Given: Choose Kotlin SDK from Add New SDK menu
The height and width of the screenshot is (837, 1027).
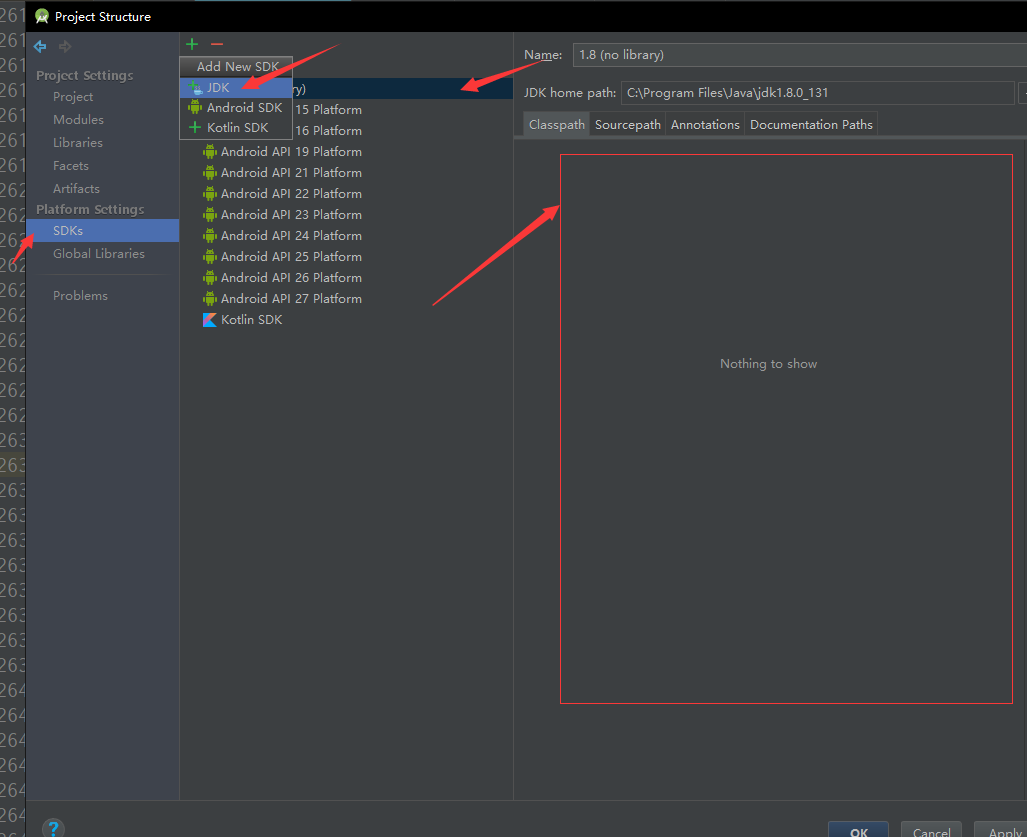Looking at the screenshot, I should coord(236,128).
